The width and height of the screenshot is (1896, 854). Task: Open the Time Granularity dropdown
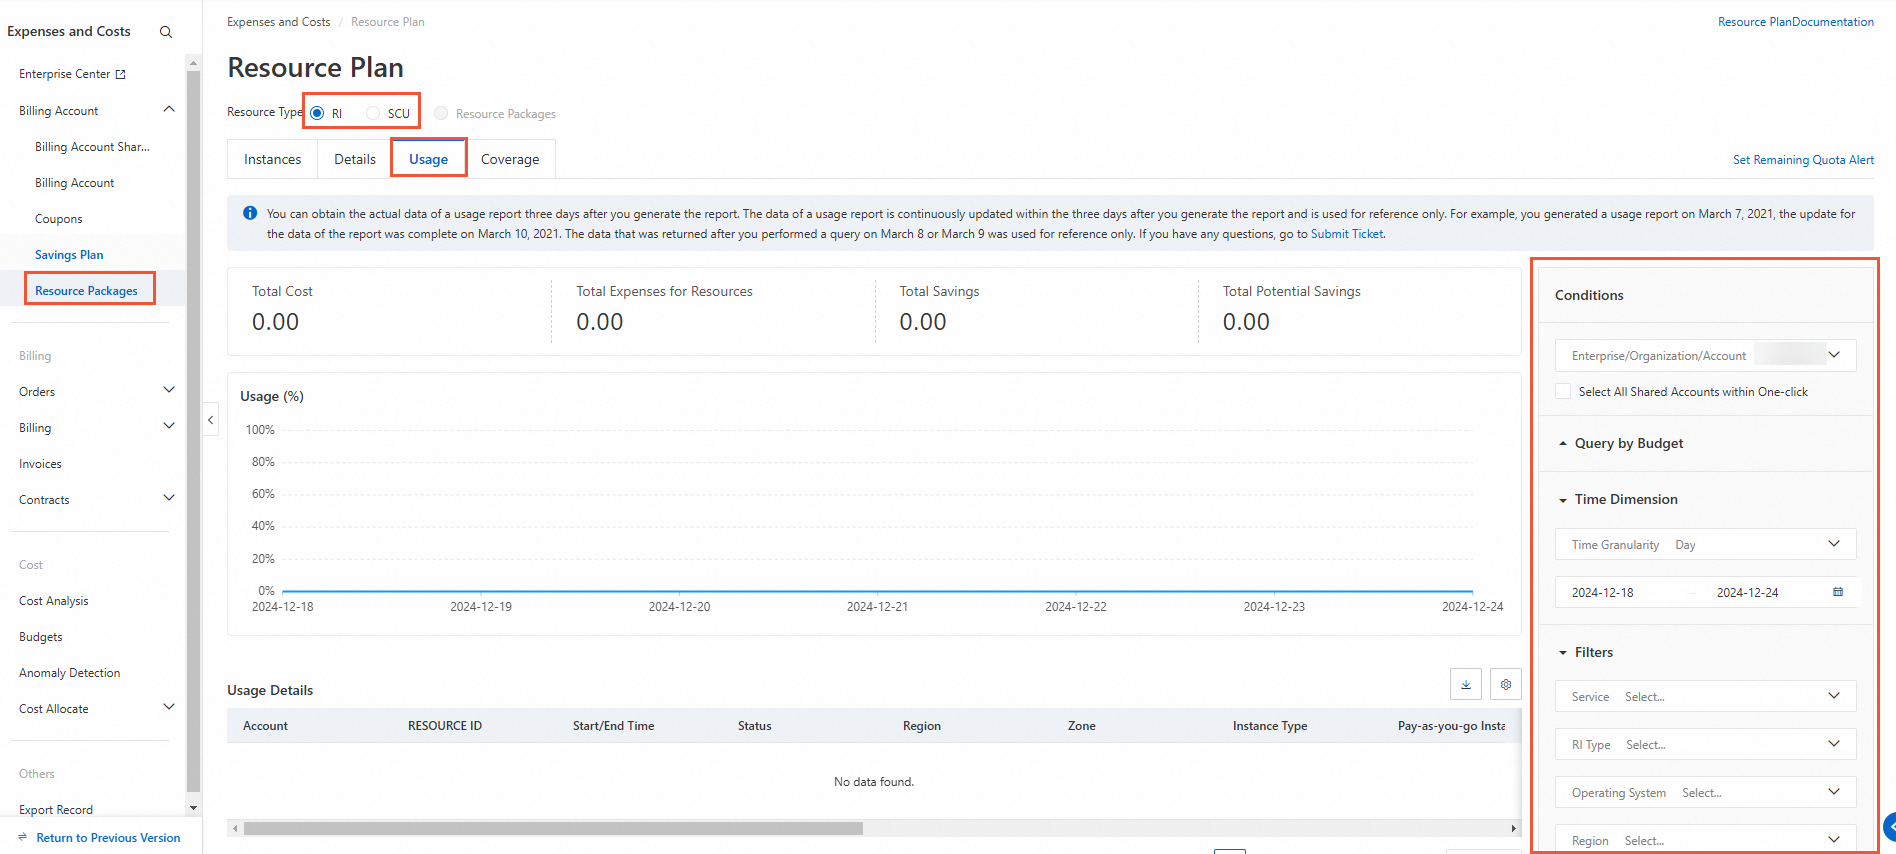pyautogui.click(x=1706, y=544)
